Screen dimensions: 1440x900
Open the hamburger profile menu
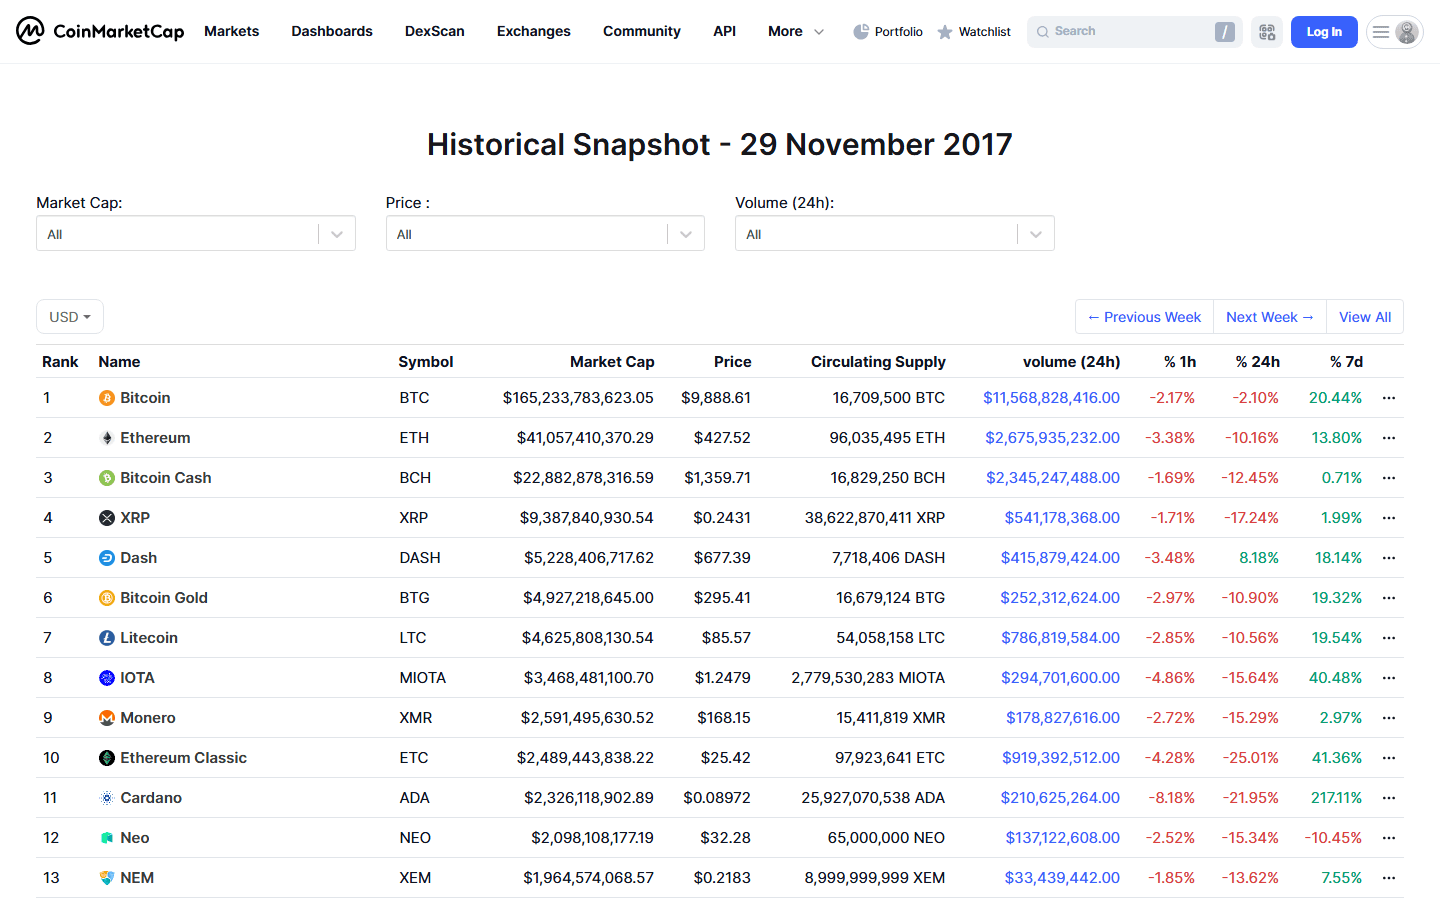point(1394,32)
